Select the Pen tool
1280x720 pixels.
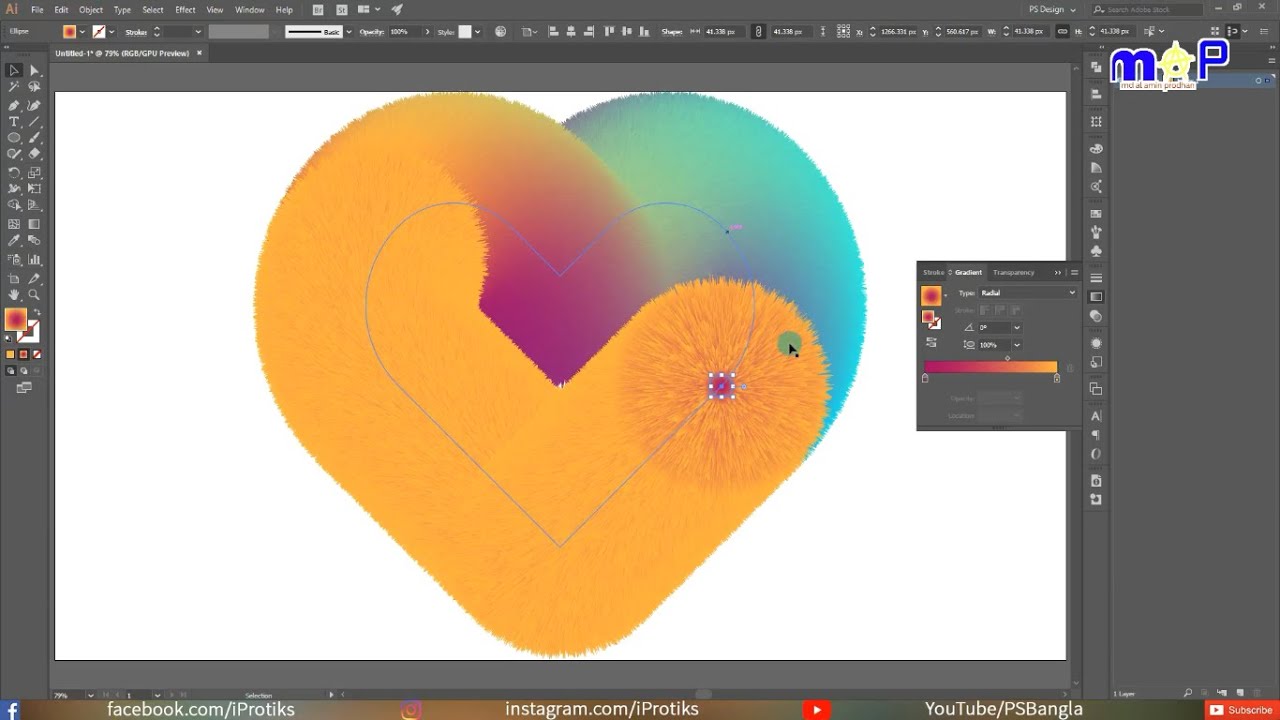click(x=14, y=104)
